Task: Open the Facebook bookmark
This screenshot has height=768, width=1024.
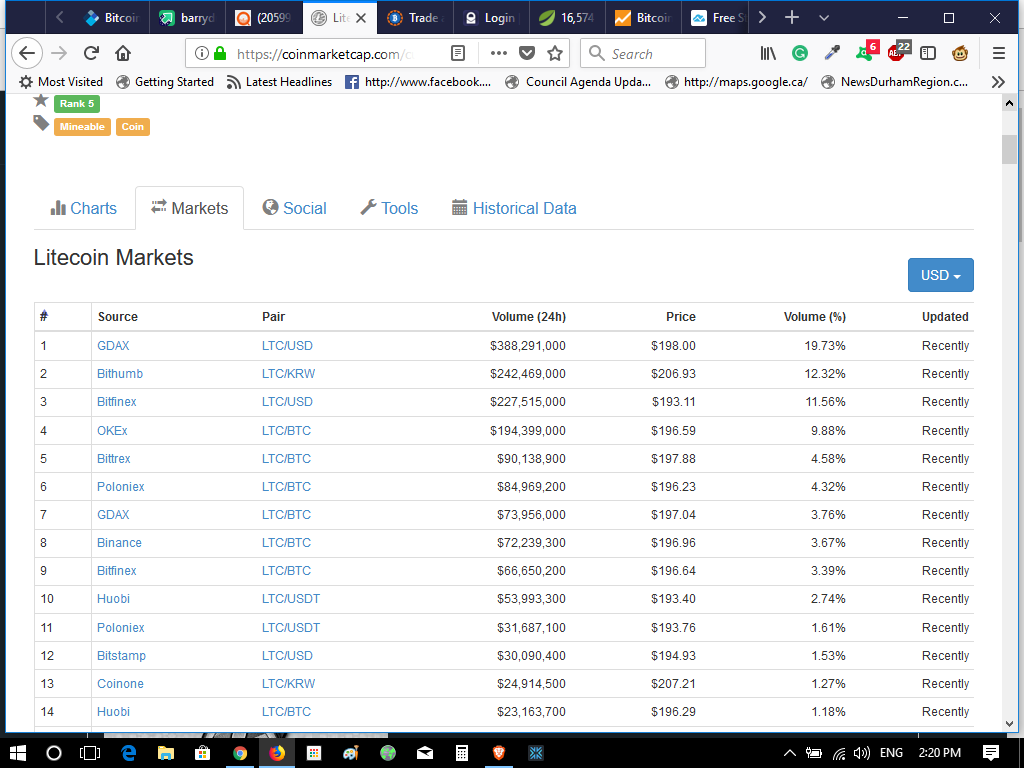Action: coord(418,82)
